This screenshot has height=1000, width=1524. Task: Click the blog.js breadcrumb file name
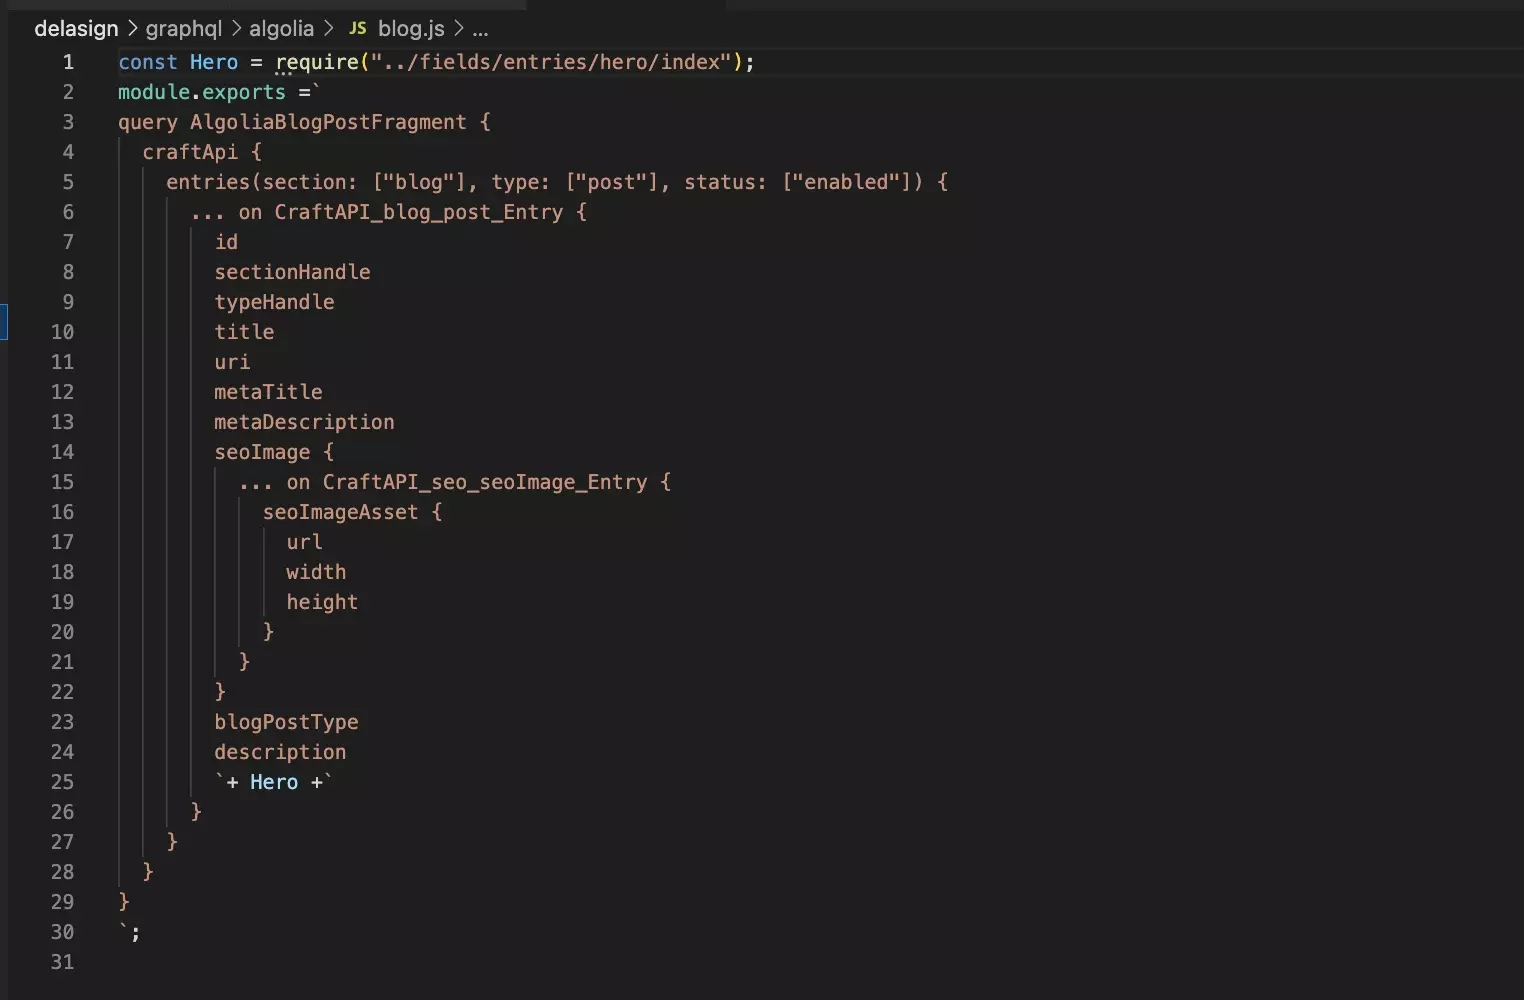411,29
